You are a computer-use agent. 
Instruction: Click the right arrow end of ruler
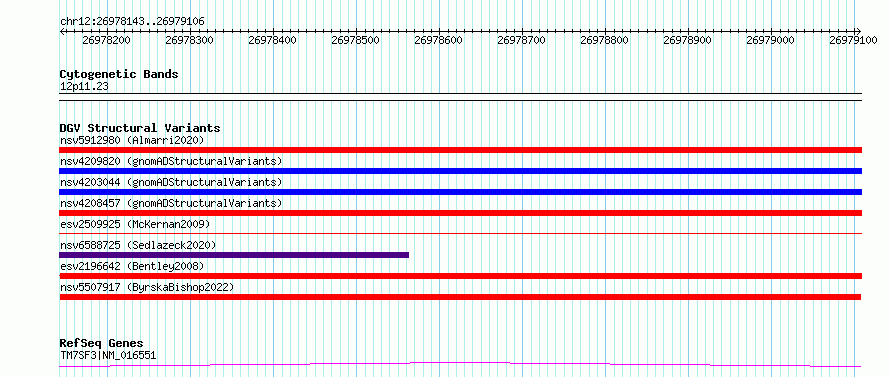click(x=858, y=31)
